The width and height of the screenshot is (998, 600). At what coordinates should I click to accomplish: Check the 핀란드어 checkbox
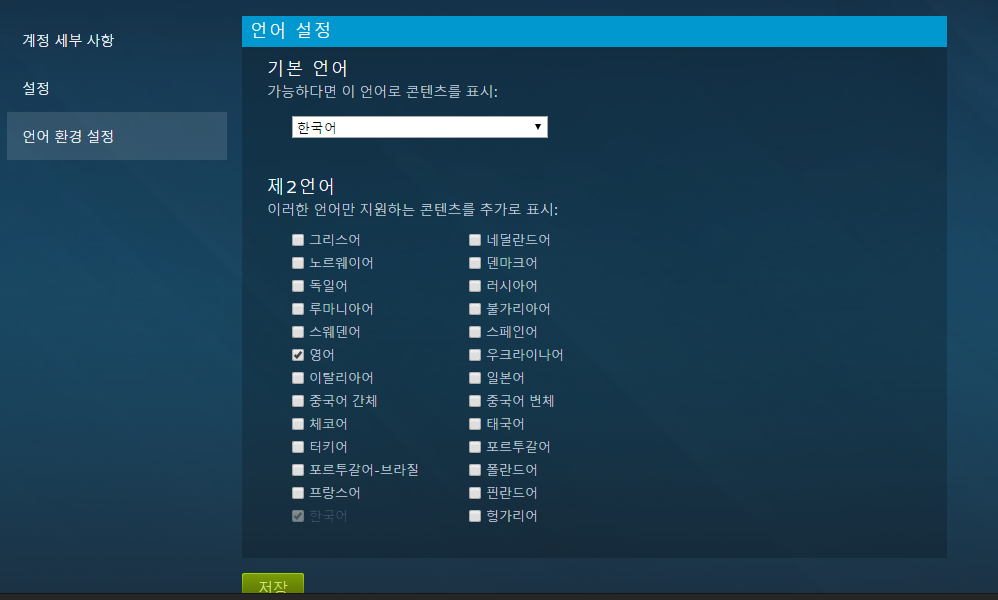tap(475, 492)
